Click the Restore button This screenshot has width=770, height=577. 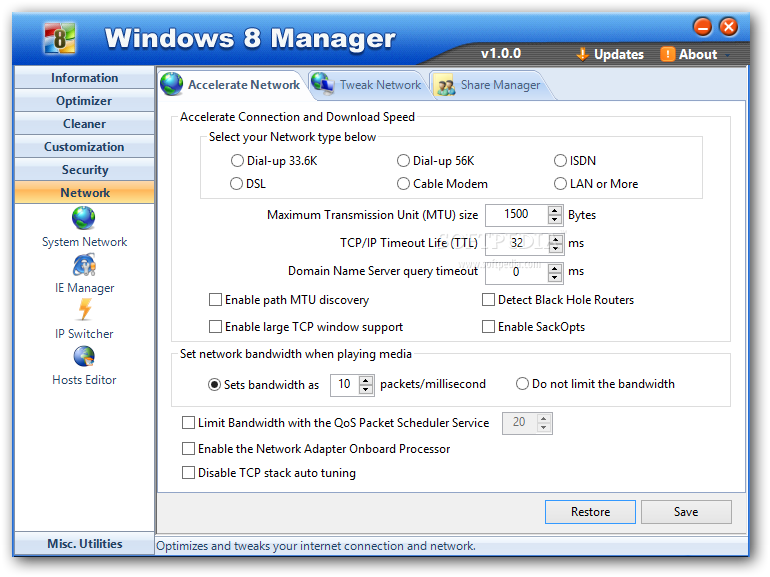pyautogui.click(x=590, y=512)
